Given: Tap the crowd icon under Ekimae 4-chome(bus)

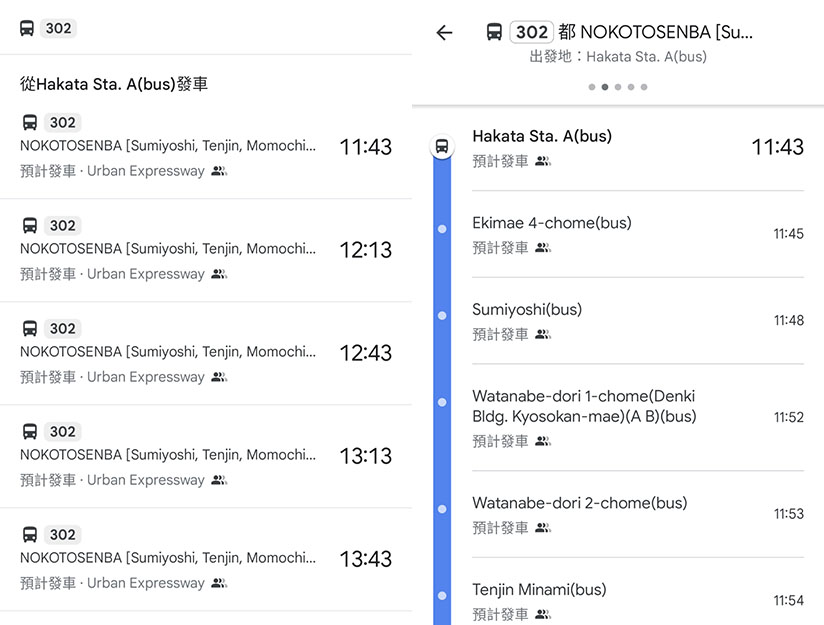Looking at the screenshot, I should pyautogui.click(x=543, y=248).
